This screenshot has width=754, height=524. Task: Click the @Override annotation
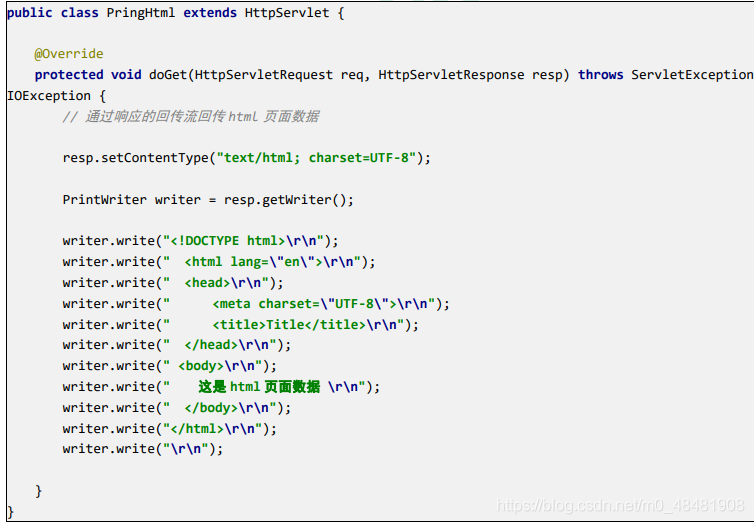[x=69, y=54]
